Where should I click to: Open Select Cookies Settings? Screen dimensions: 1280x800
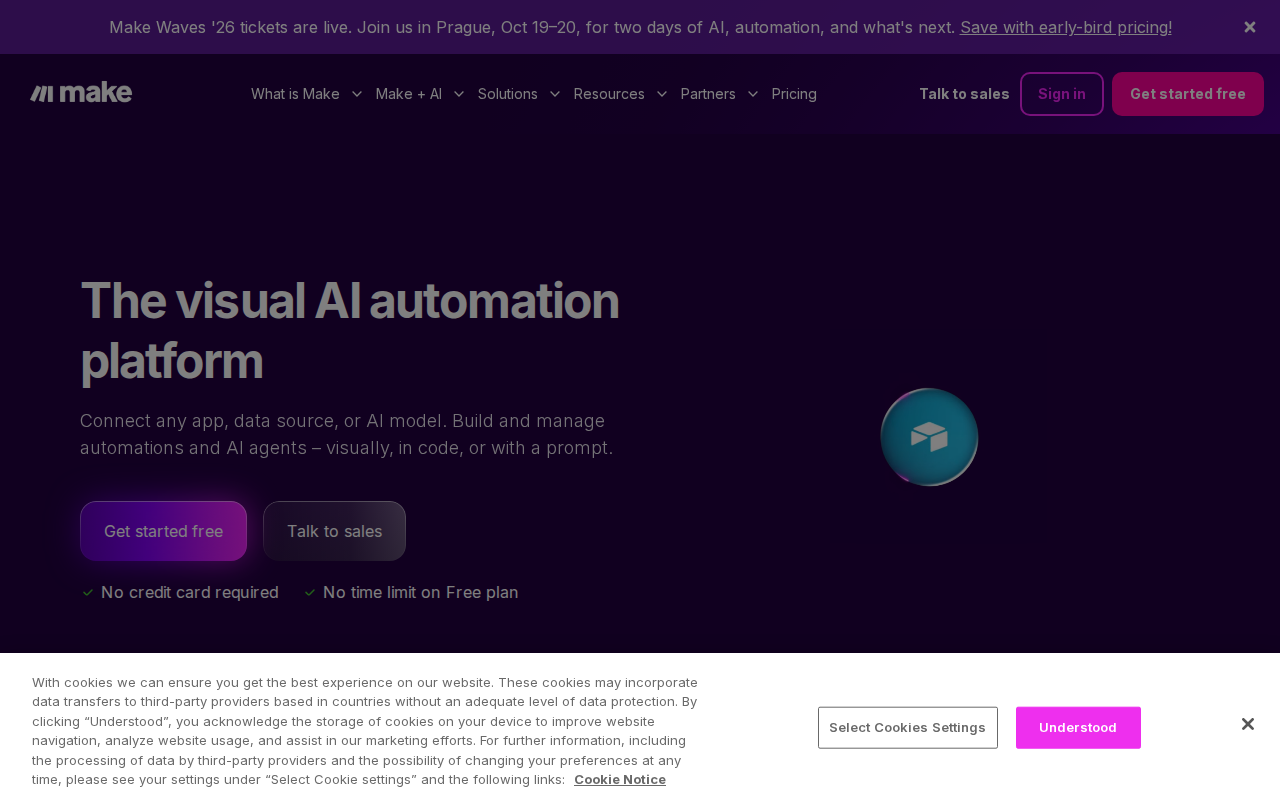point(908,728)
